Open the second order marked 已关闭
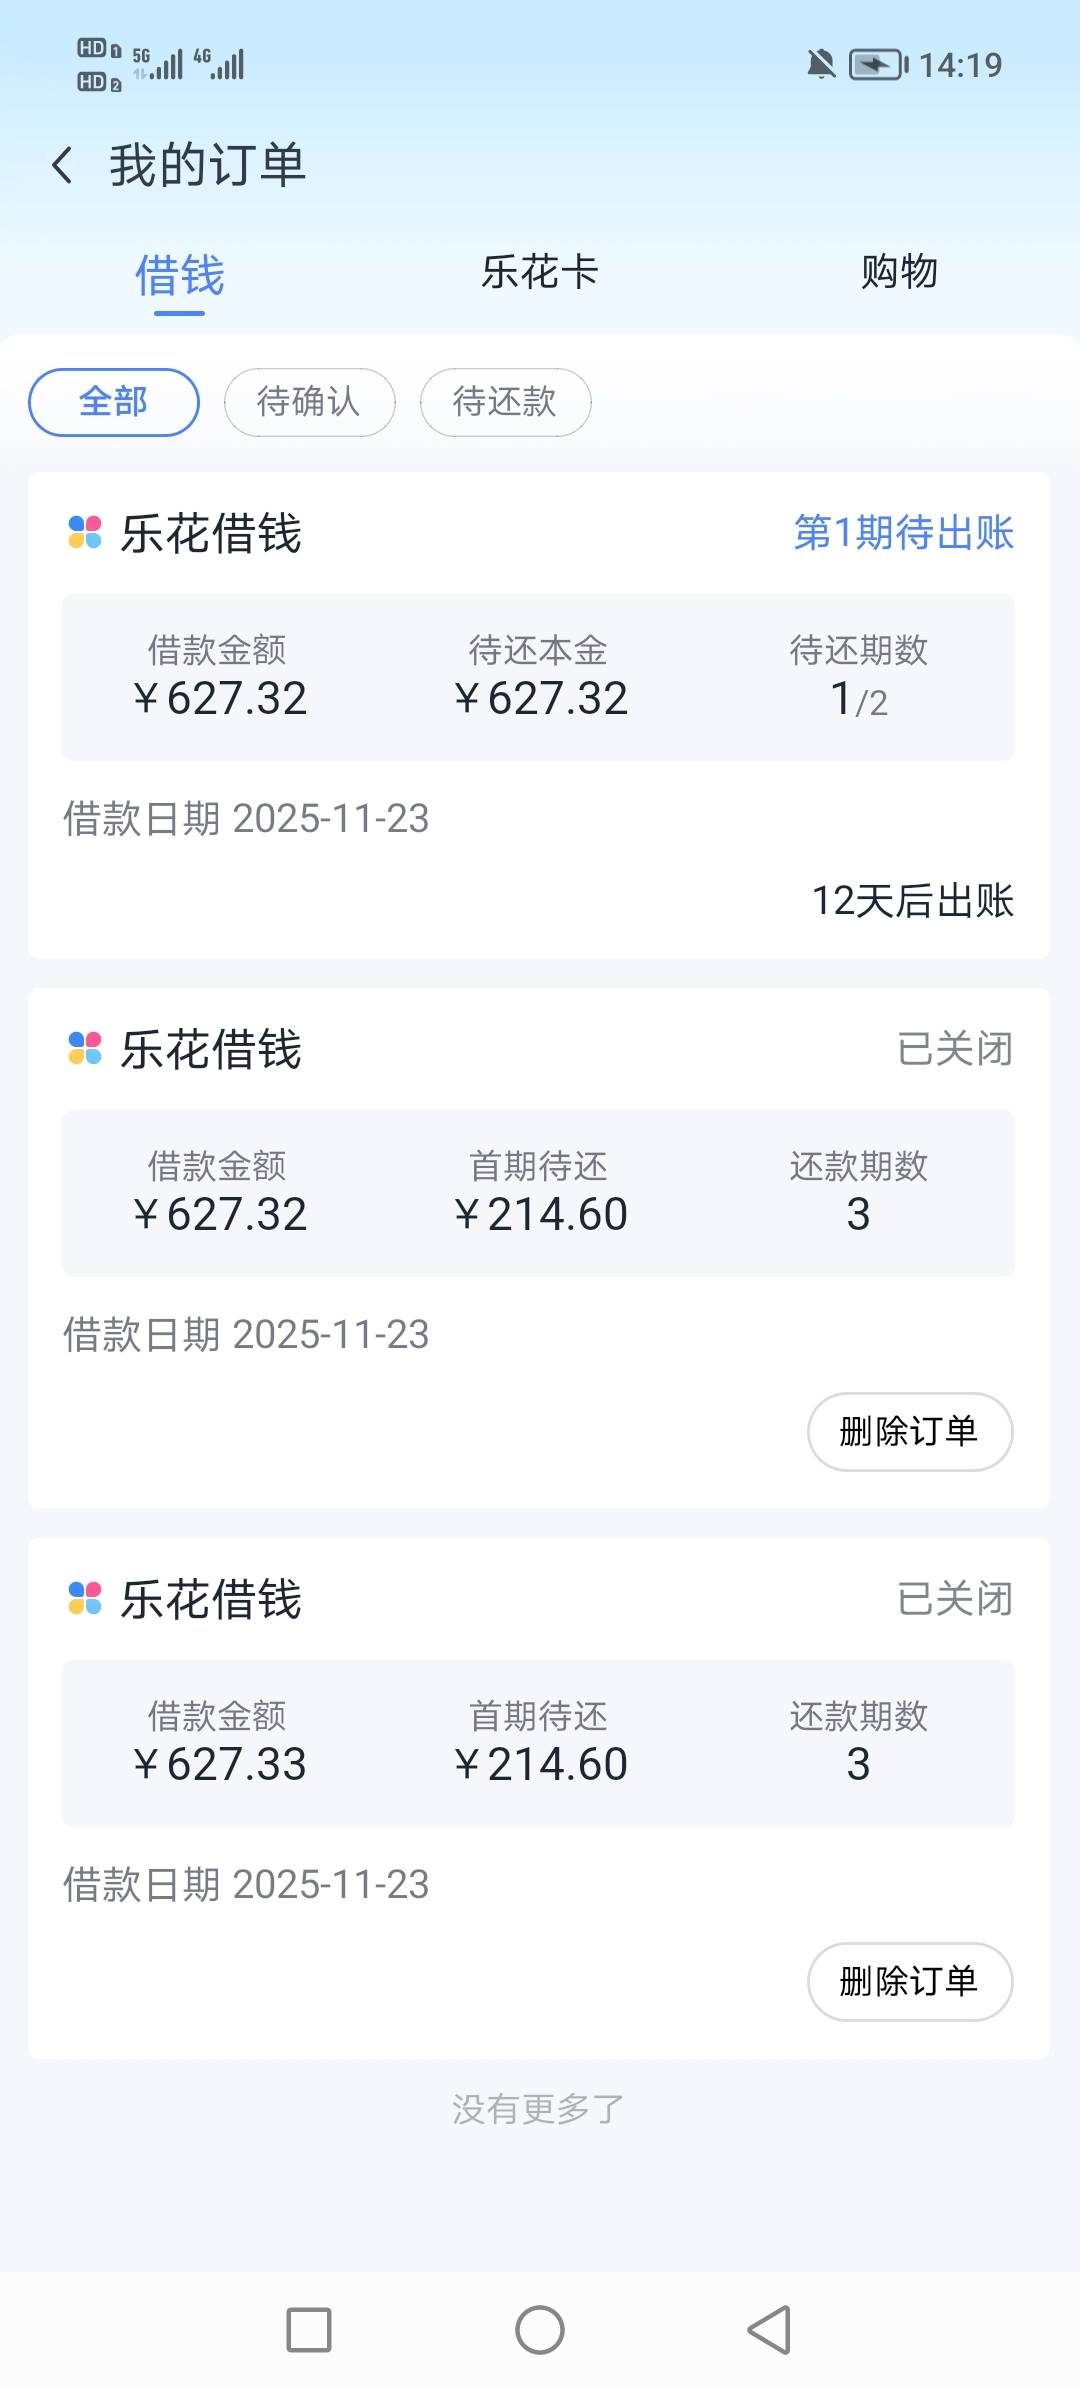 (955, 1049)
